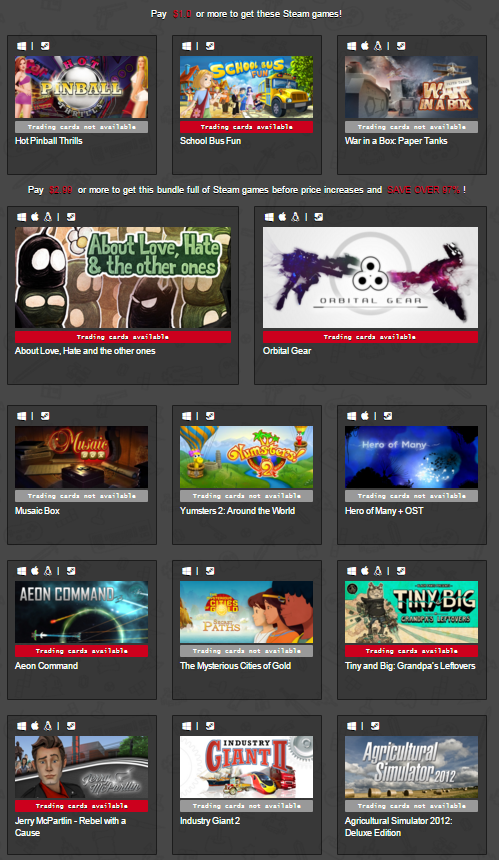Click the Steam icon on Hot Pinball Thrills card
499x860 pixels.
click(x=45, y=46)
